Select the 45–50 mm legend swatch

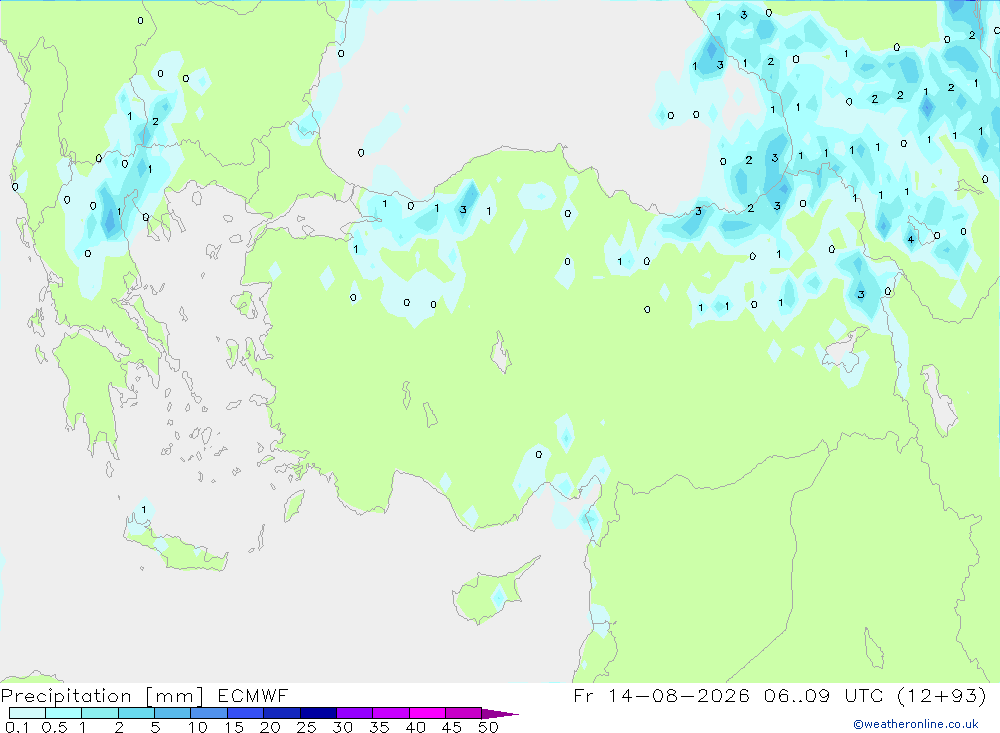464,713
